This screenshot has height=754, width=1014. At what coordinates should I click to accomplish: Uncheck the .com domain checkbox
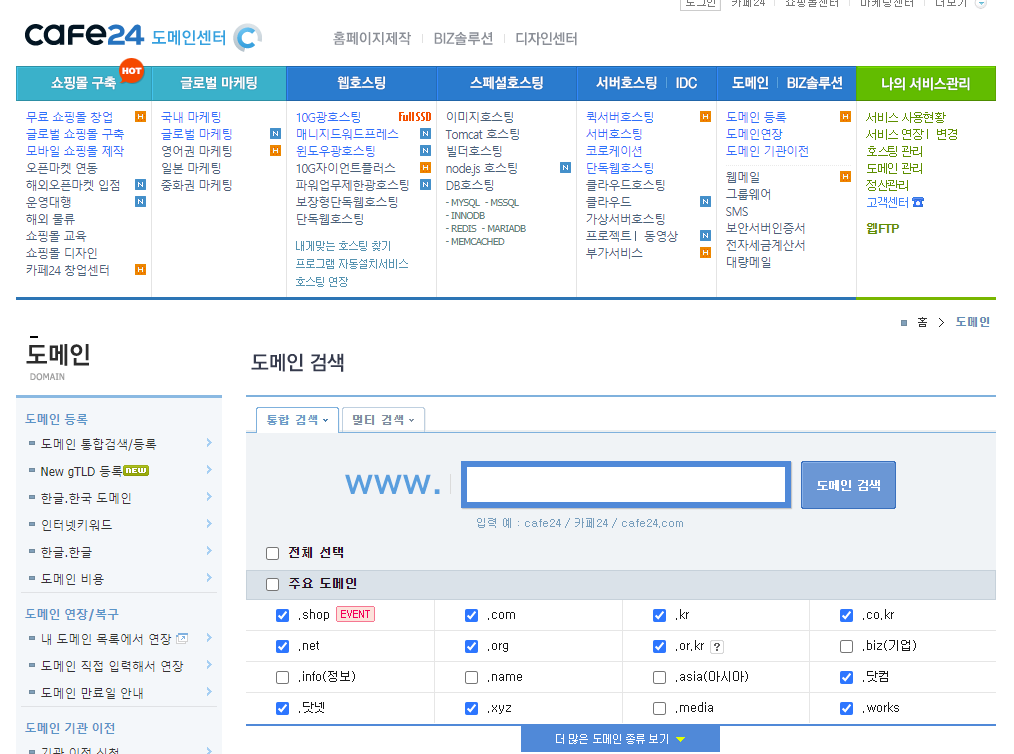pyautogui.click(x=471, y=616)
